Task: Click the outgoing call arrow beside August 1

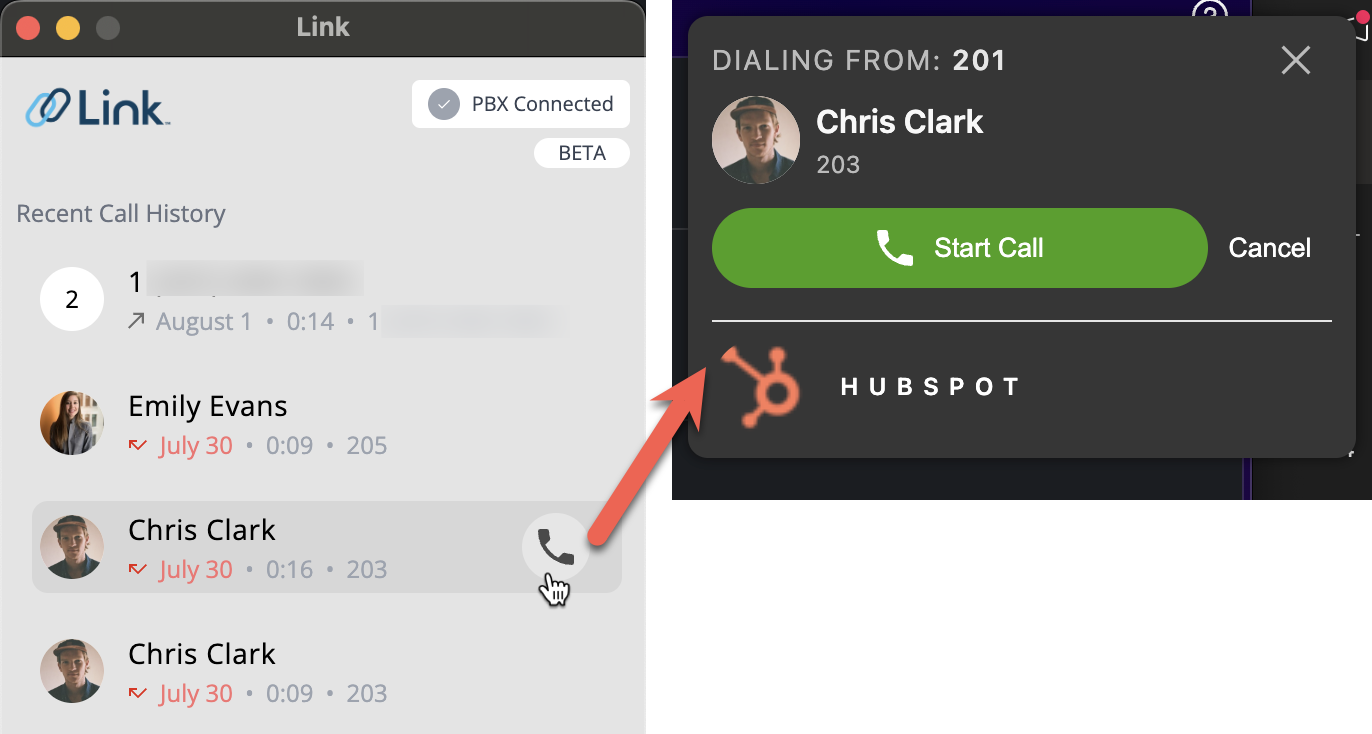Action: point(137,321)
